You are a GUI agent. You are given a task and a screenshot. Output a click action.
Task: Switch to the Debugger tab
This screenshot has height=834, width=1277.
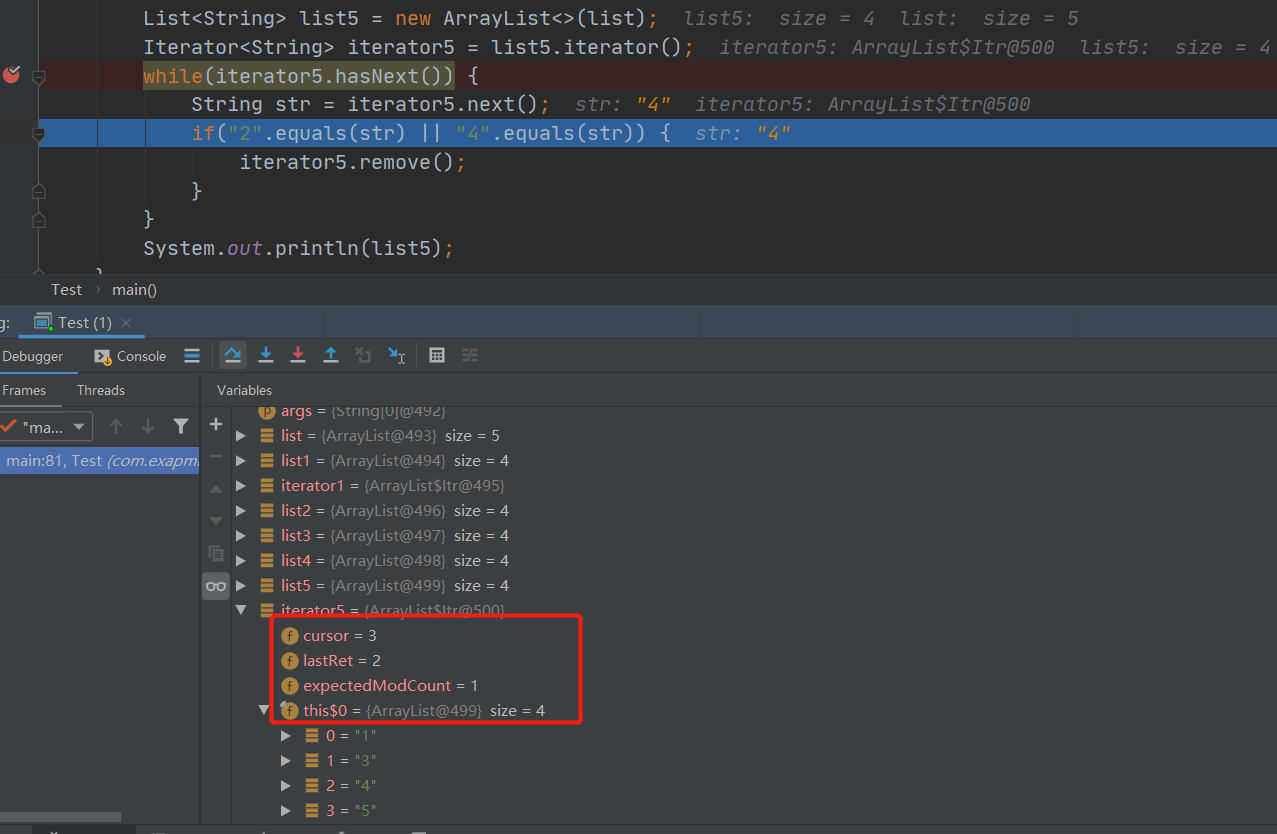pyautogui.click(x=32, y=356)
